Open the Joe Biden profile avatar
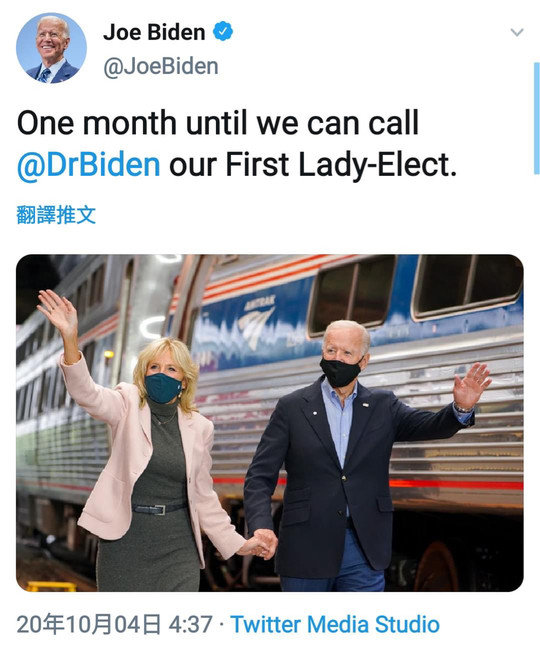The image size is (540, 652). click(x=51, y=48)
